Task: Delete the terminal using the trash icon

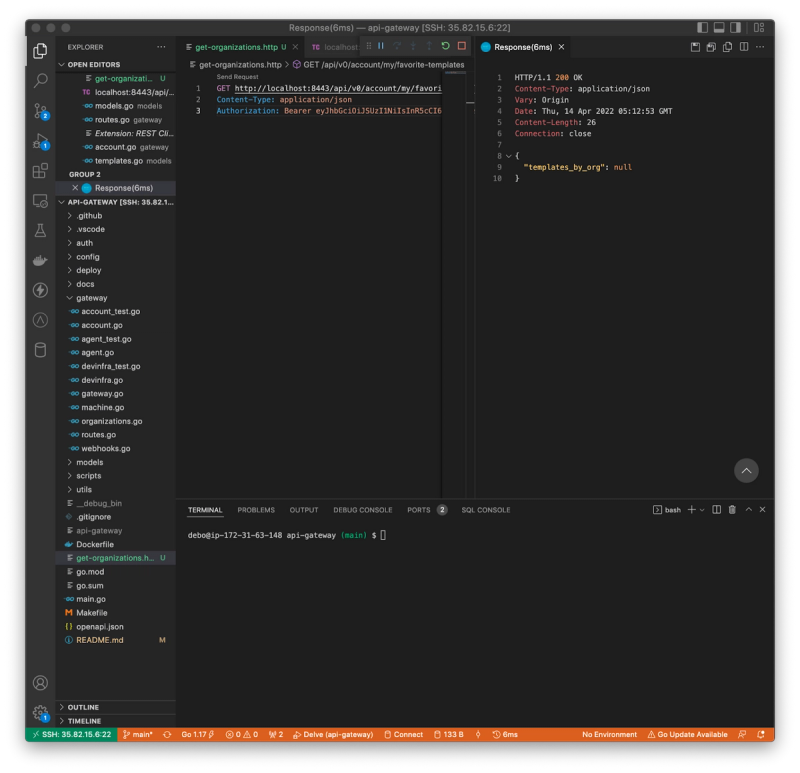Action: [x=732, y=510]
